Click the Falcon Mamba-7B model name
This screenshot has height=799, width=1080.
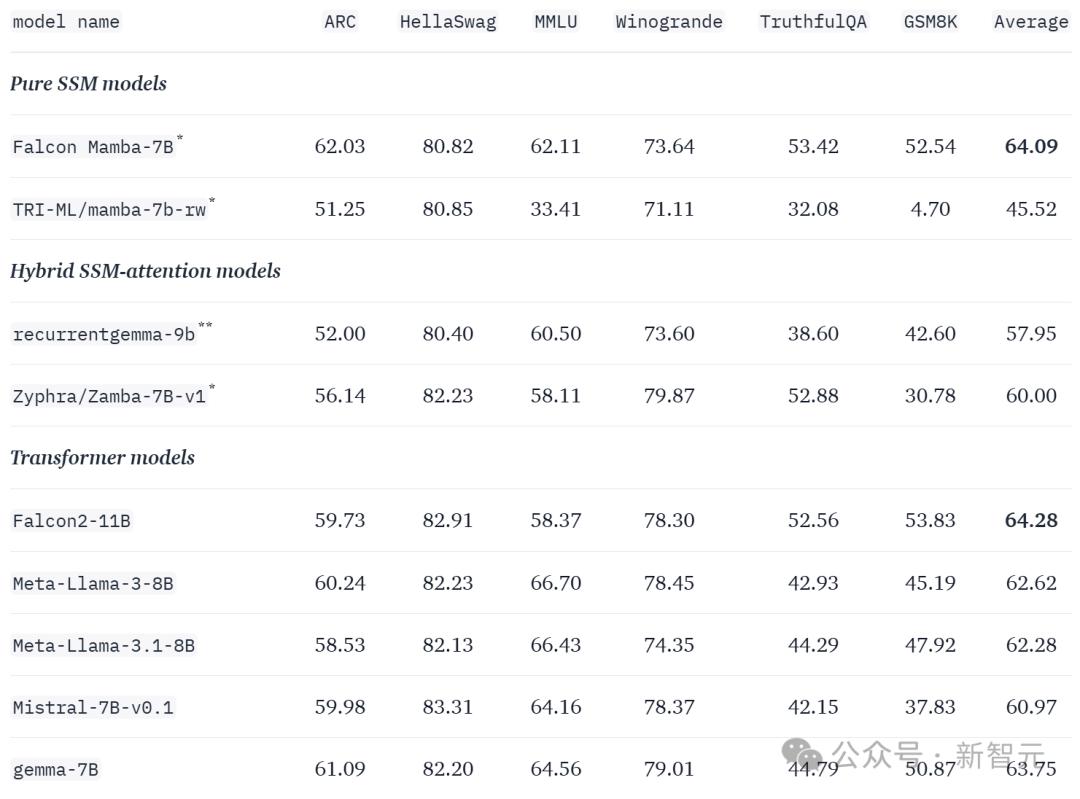tap(93, 147)
